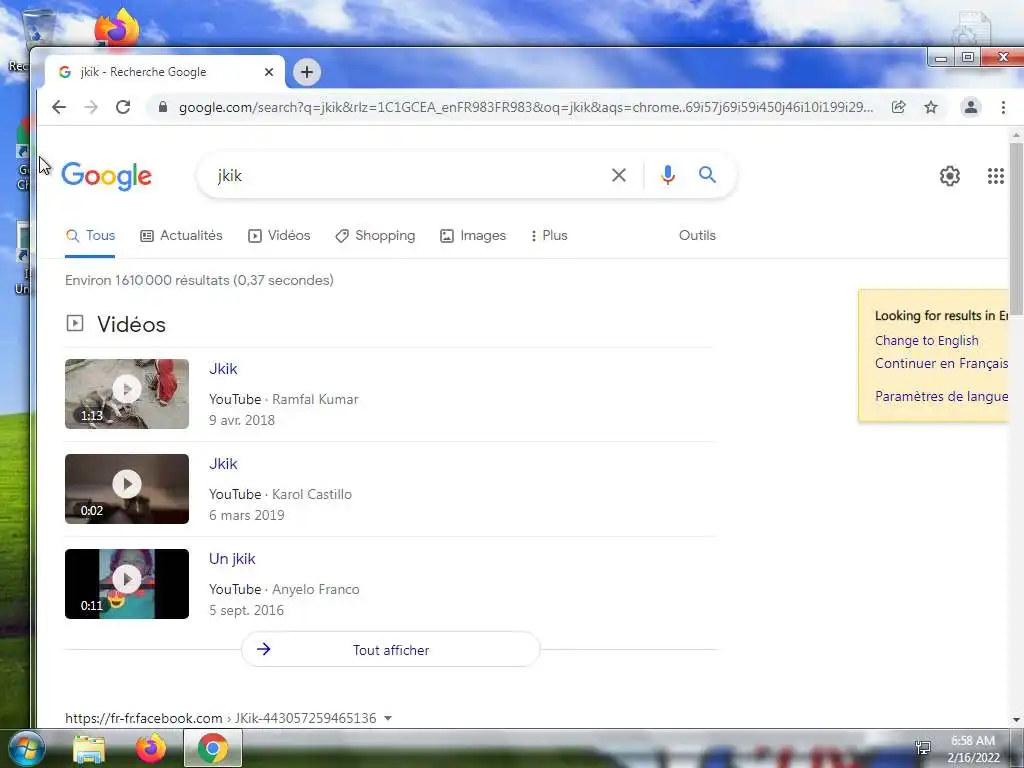Viewport: 1024px width, 768px height.
Task: Select the Tous search tab
Action: pos(90,236)
